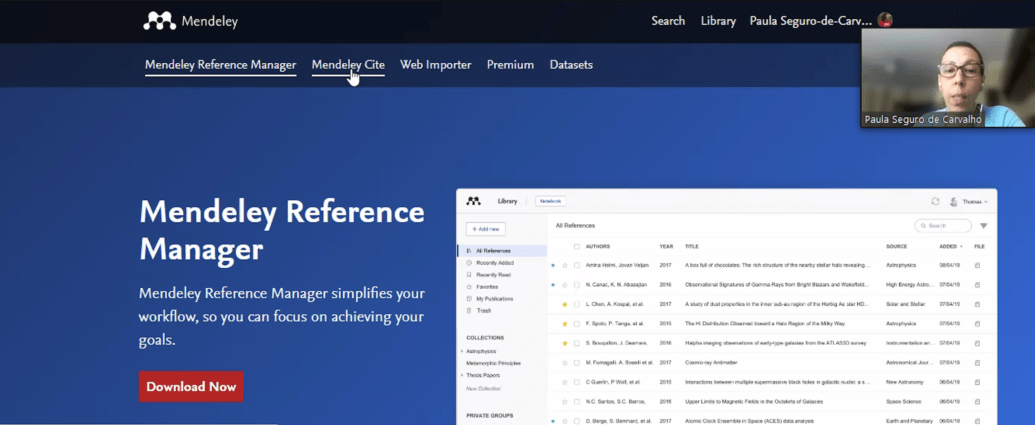Tick the checkbox for the N. Canac row

tap(577, 284)
